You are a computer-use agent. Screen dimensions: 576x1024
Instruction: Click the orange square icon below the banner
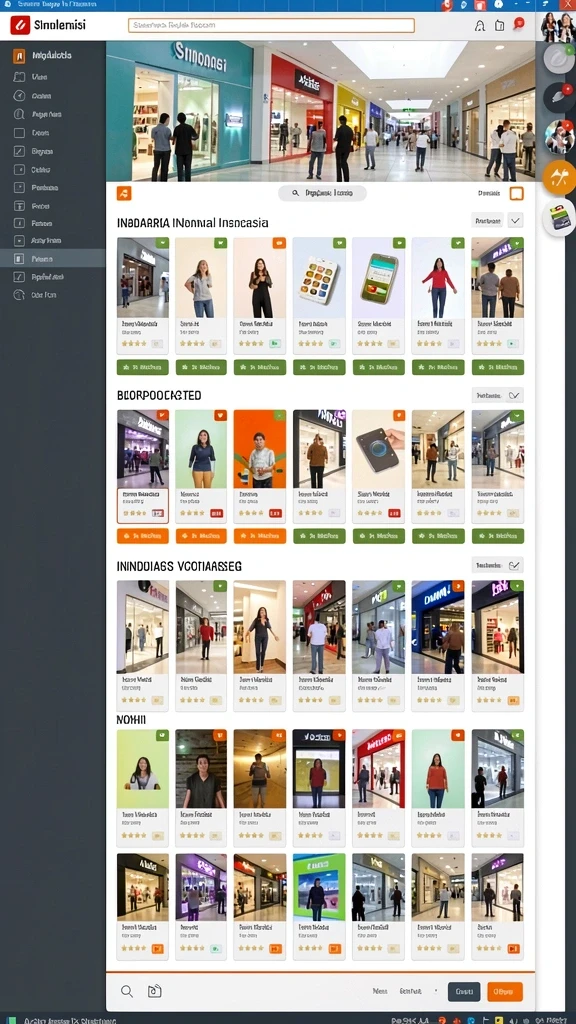tap(124, 193)
